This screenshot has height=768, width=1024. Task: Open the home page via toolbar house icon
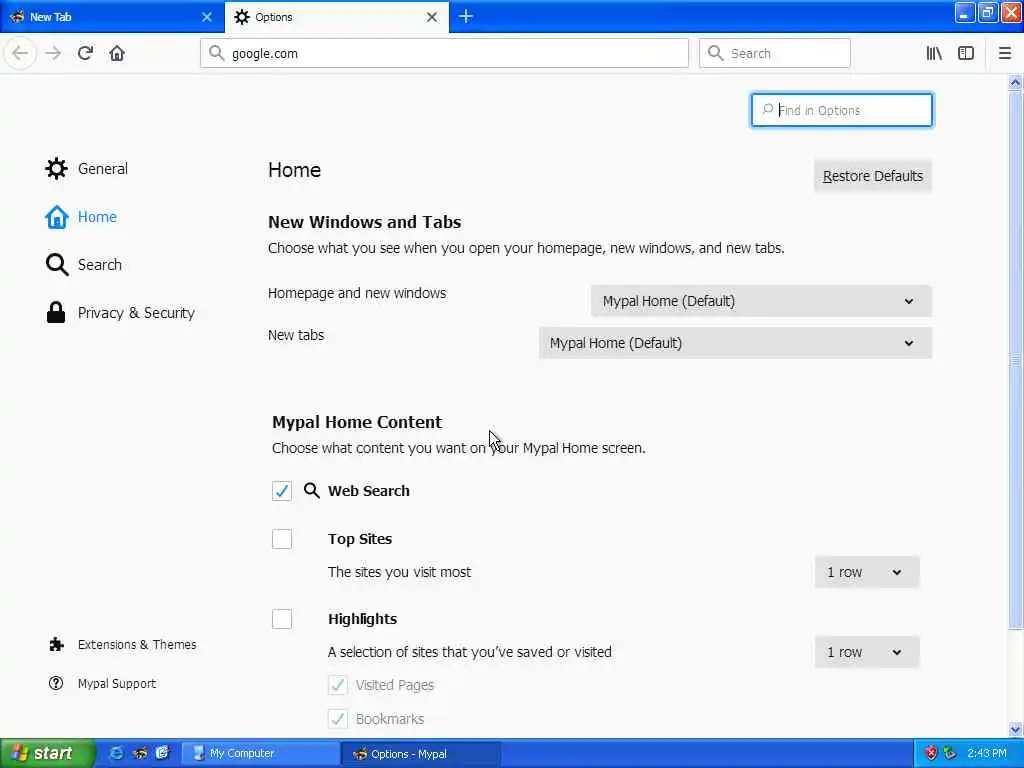[x=117, y=53]
